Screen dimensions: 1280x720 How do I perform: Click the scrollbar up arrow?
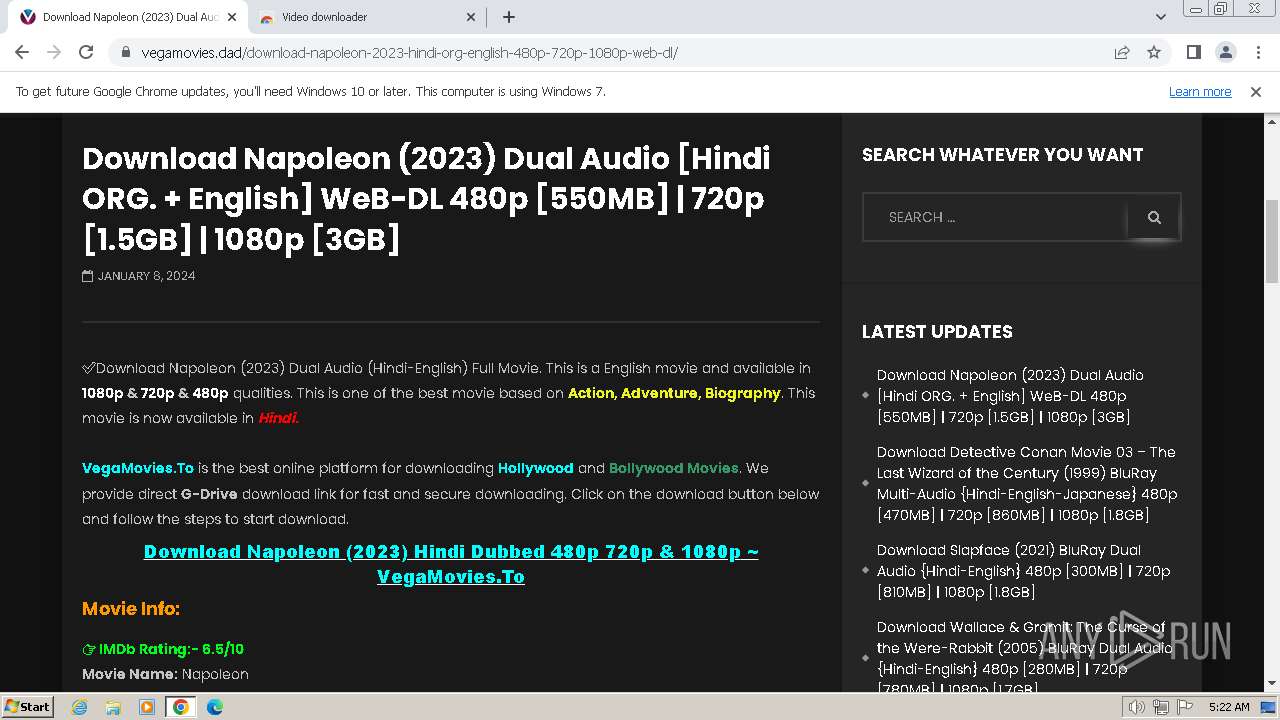tap(1272, 120)
